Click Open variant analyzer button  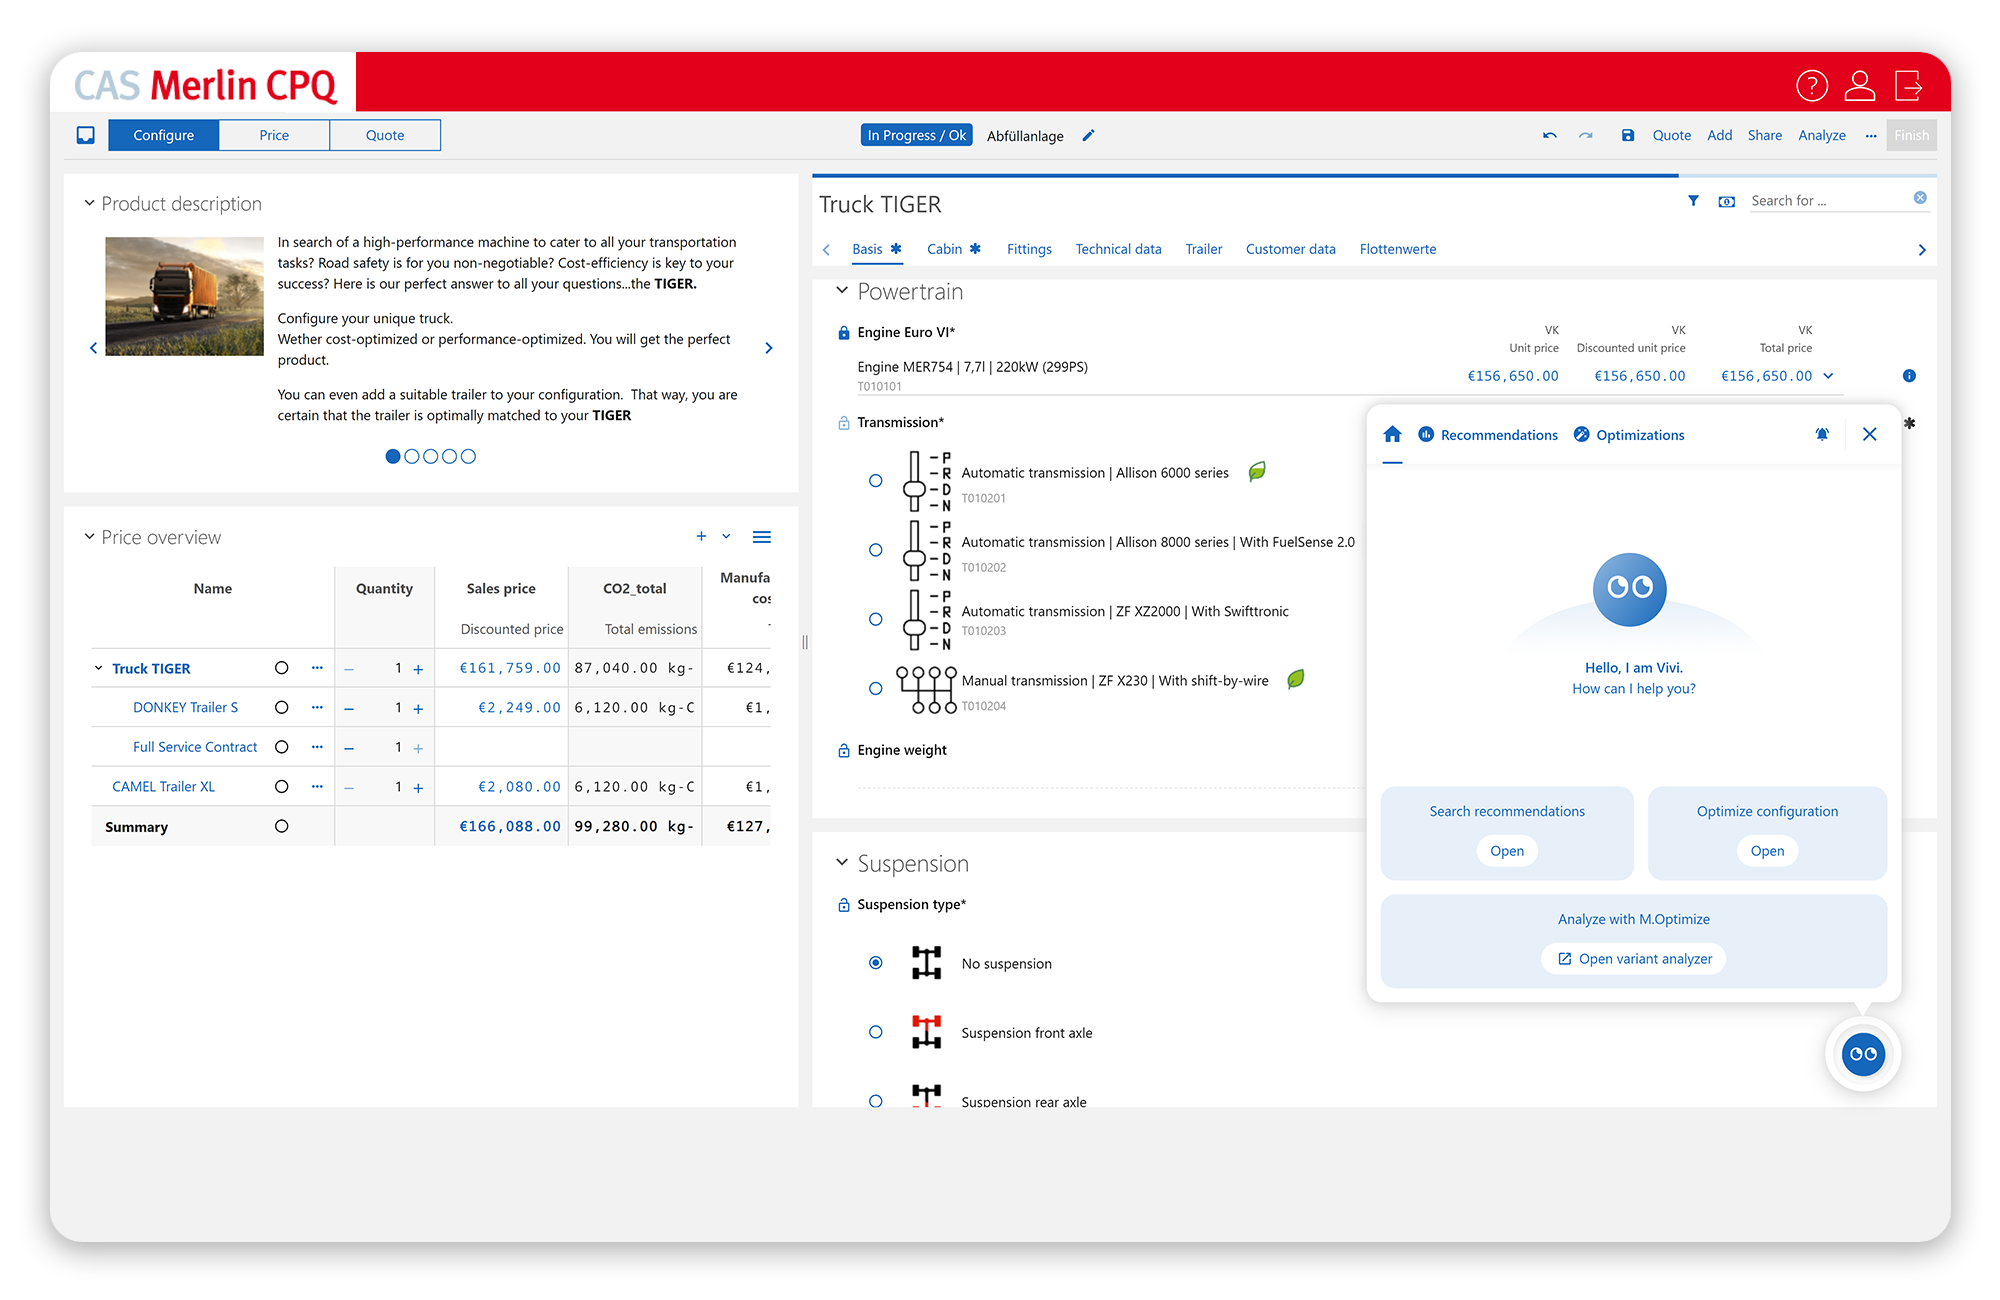point(1634,959)
